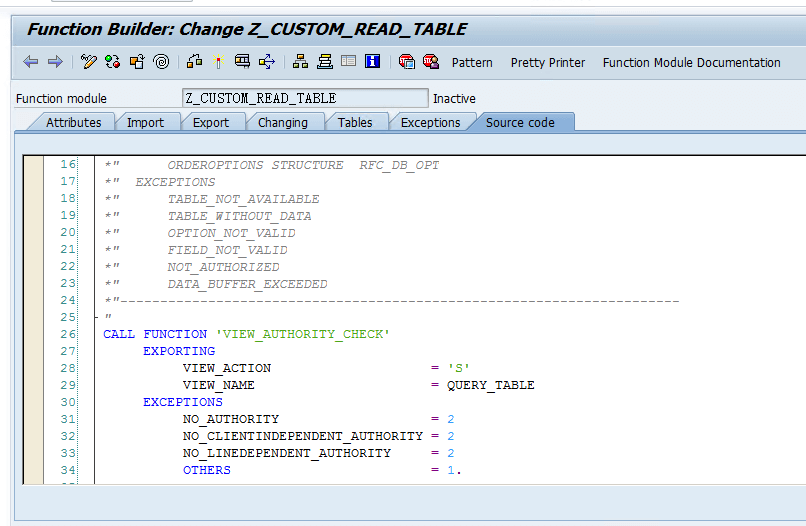Check syntax with the linked squares icon

pyautogui.click(x=194, y=62)
